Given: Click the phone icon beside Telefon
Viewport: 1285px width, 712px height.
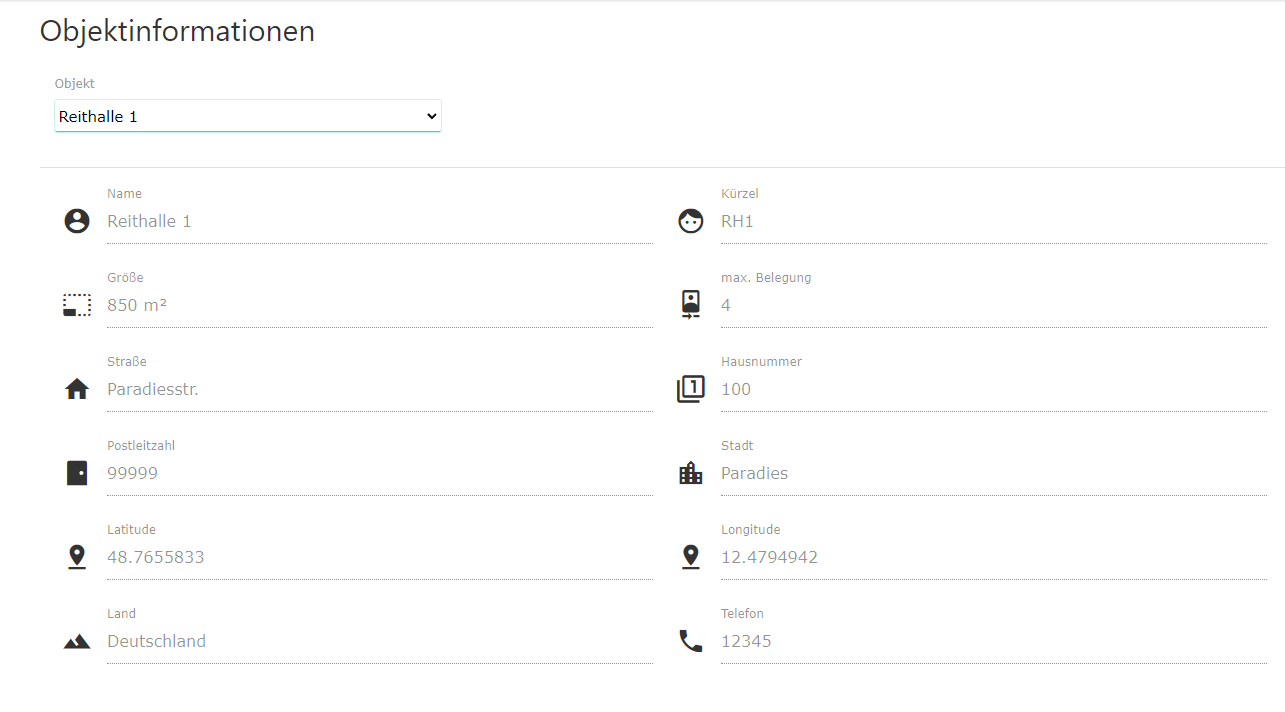Looking at the screenshot, I should (x=691, y=641).
